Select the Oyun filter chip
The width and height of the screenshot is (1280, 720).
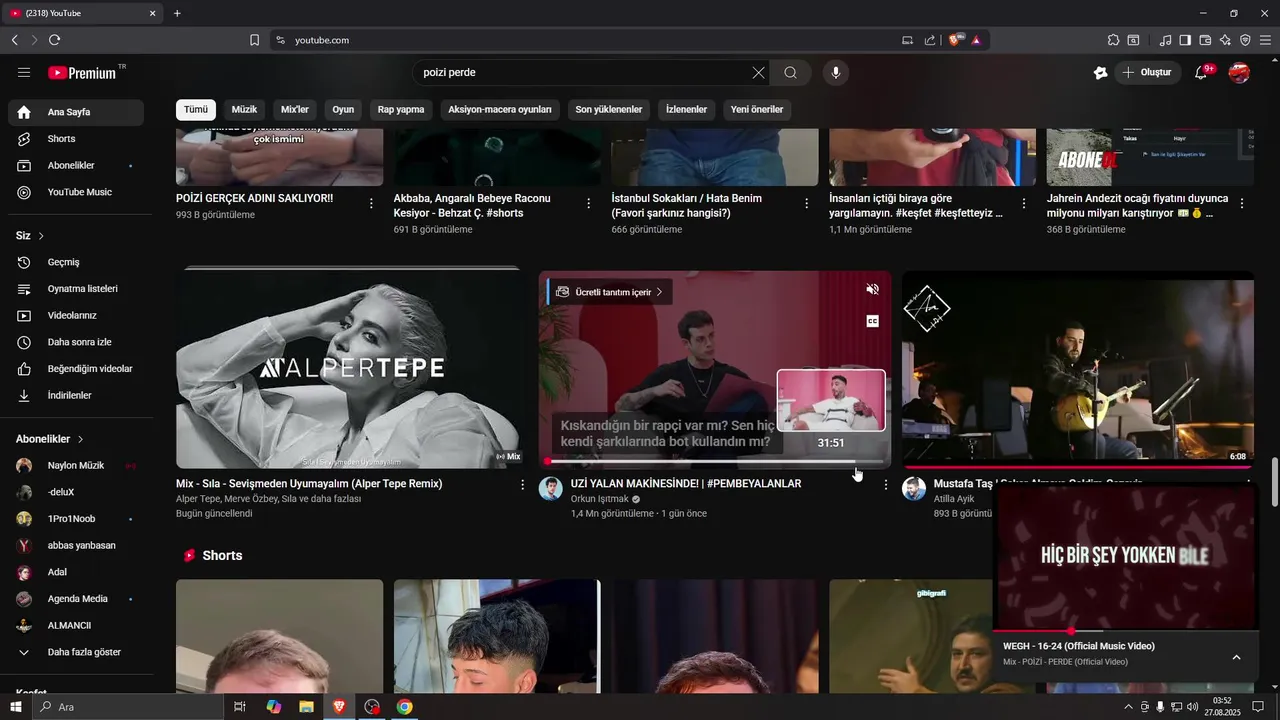click(x=343, y=109)
